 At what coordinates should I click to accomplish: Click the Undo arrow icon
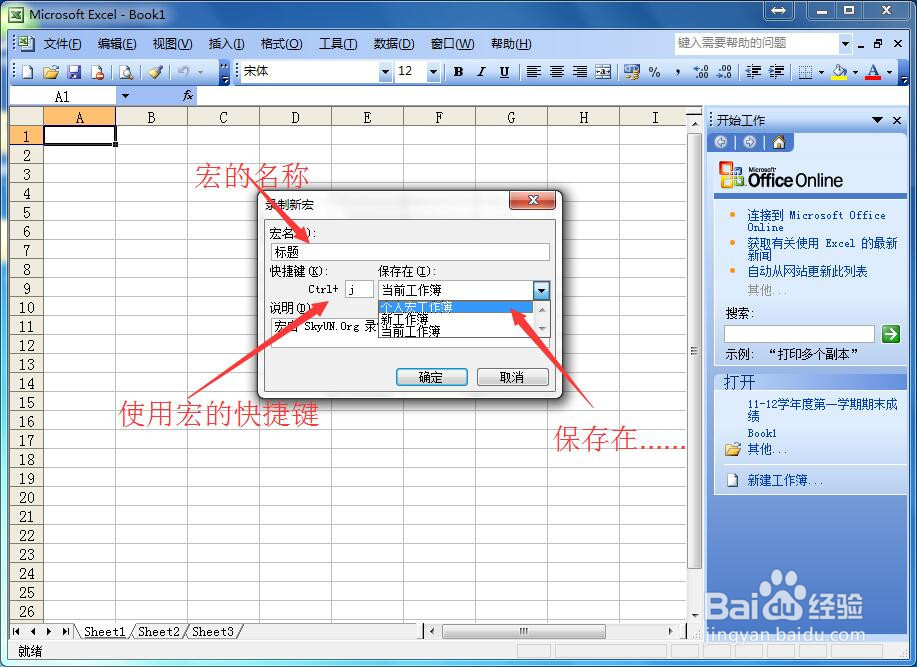coord(184,72)
